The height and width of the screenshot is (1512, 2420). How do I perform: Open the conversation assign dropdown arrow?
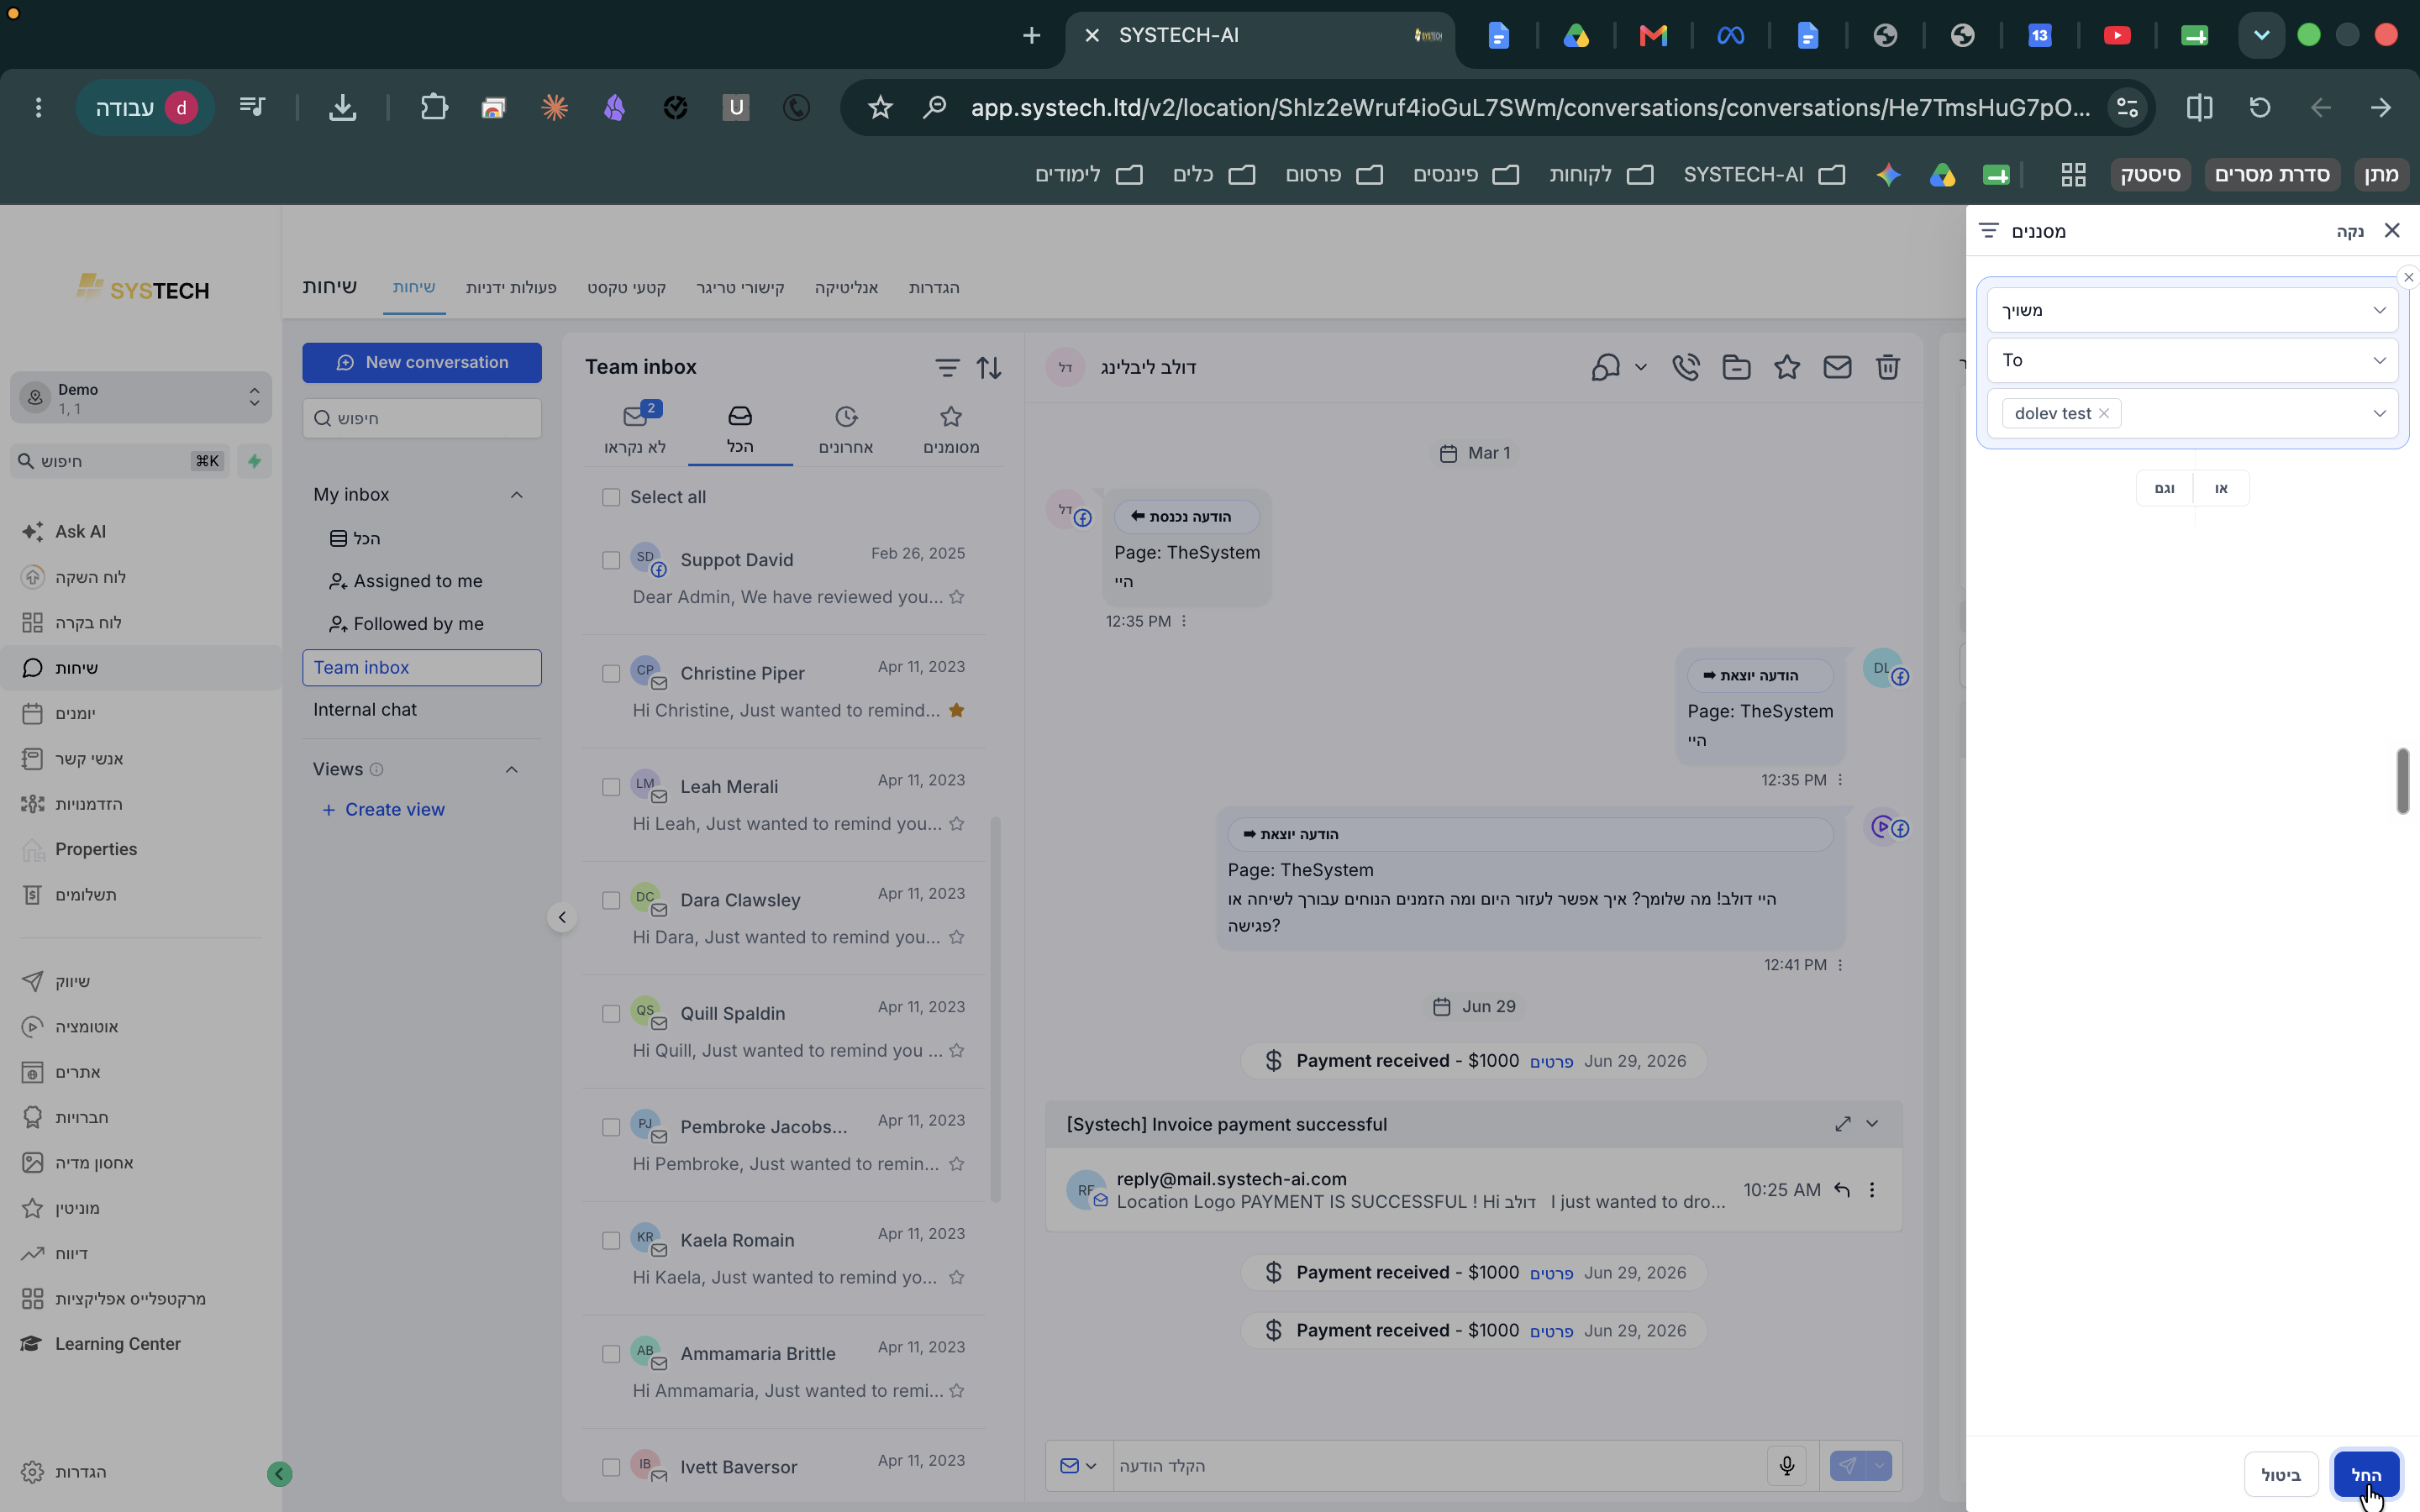click(1641, 367)
